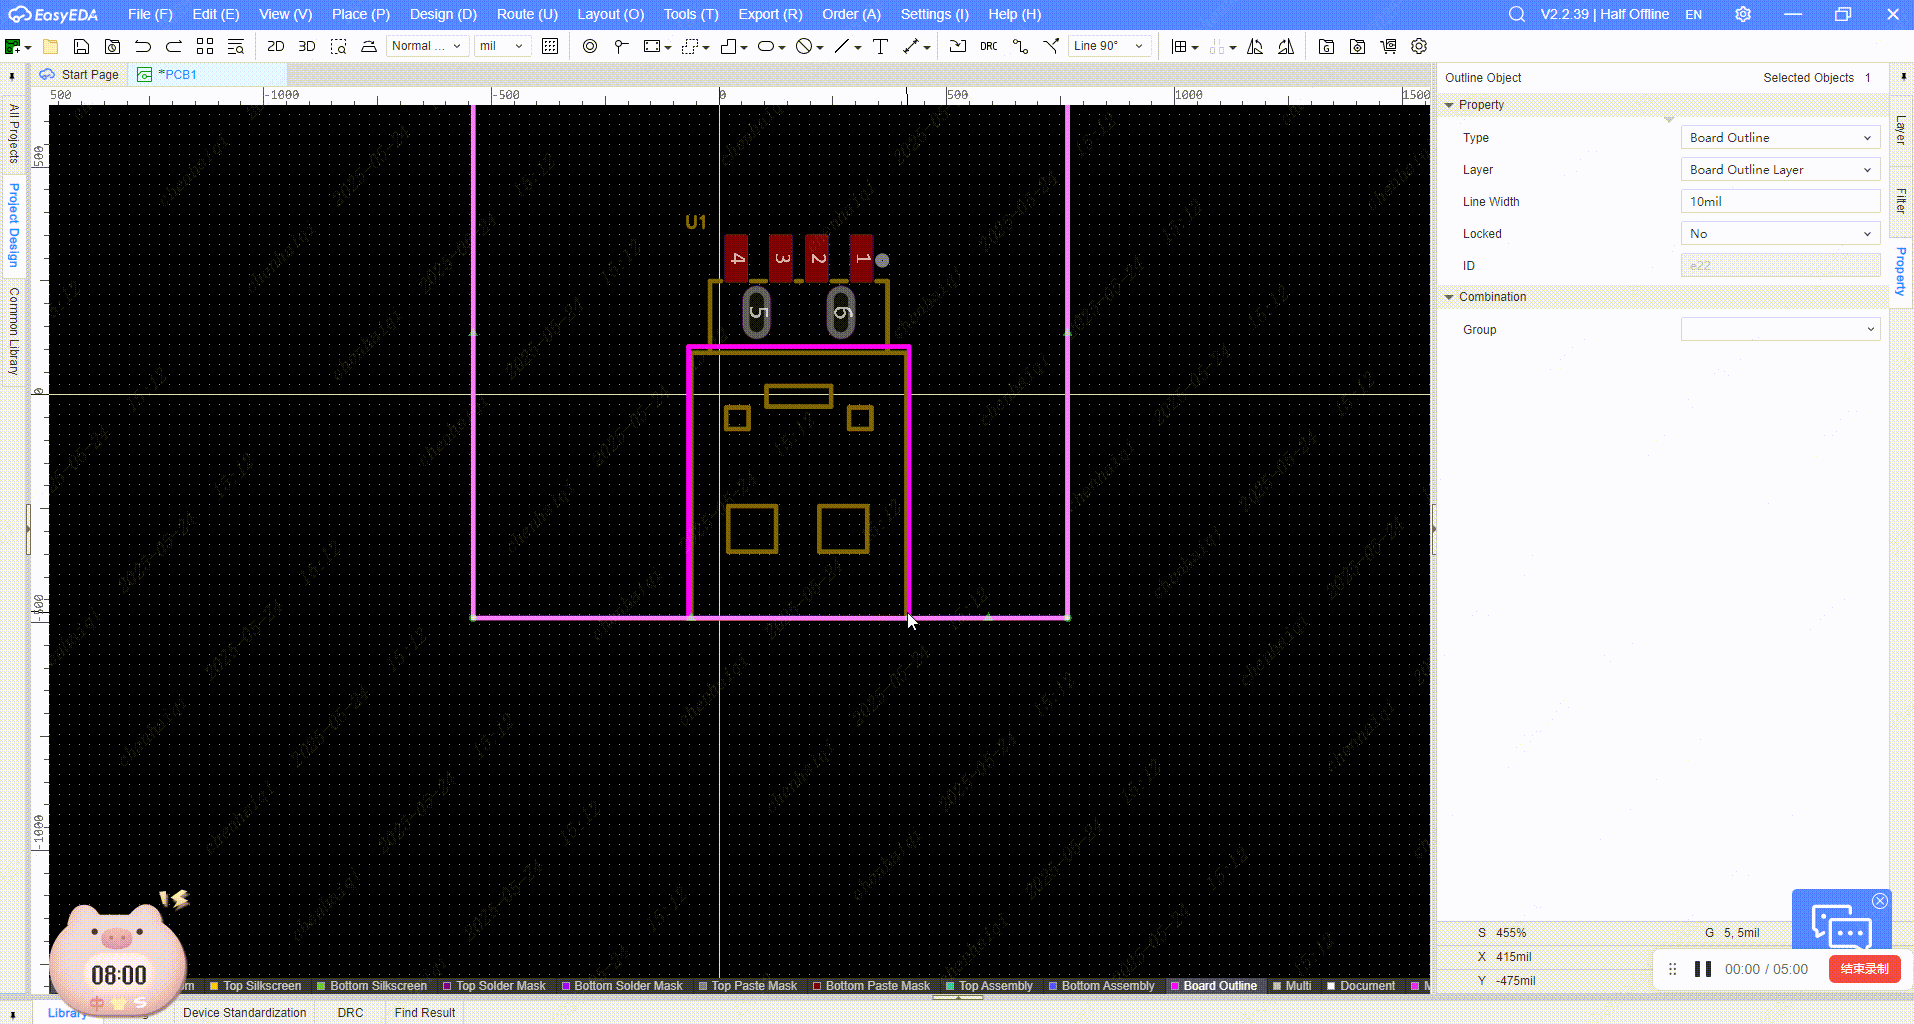The width and height of the screenshot is (1914, 1024).
Task: Toggle the grid display icon
Action: pos(550,46)
